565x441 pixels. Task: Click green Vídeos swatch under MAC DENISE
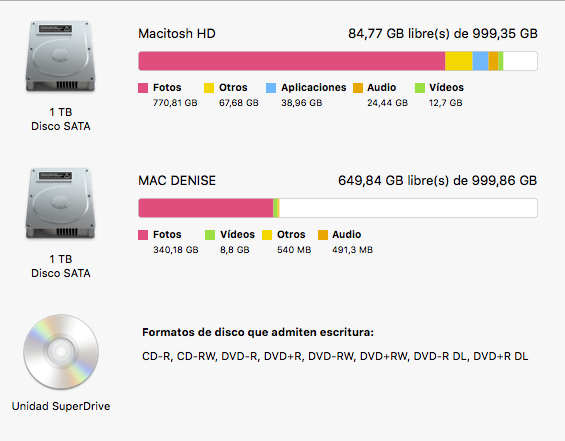pyautogui.click(x=210, y=235)
